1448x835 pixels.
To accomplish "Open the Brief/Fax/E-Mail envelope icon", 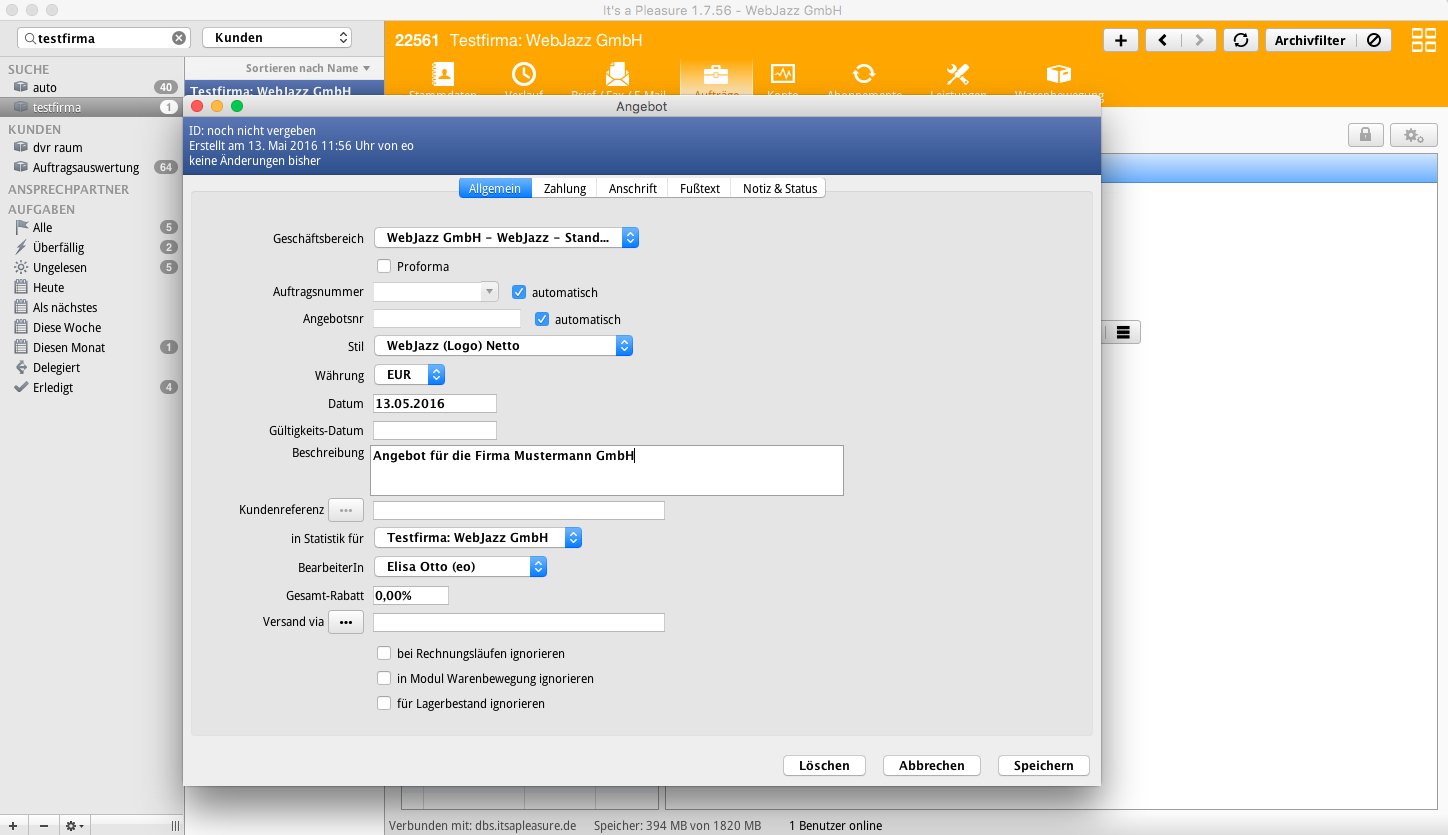I will click(x=617, y=74).
